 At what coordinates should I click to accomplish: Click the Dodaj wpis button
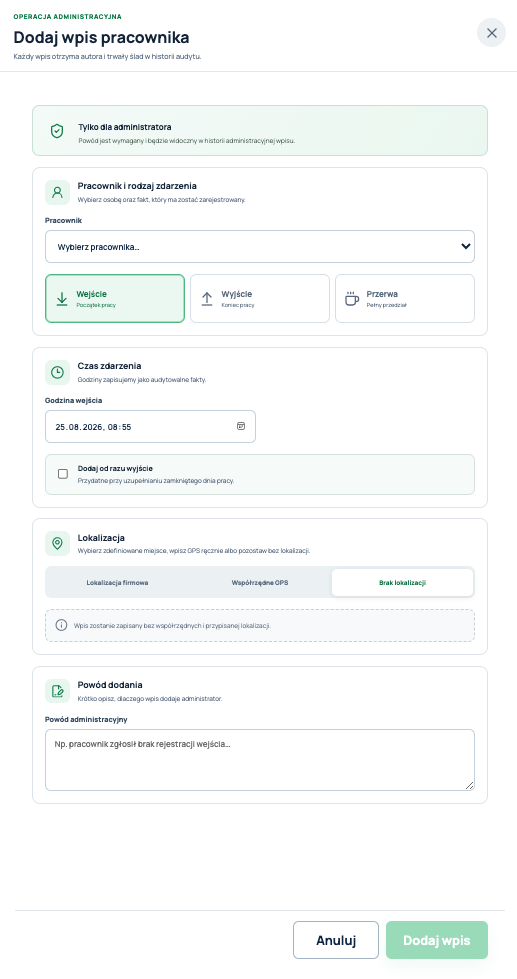[436, 940]
